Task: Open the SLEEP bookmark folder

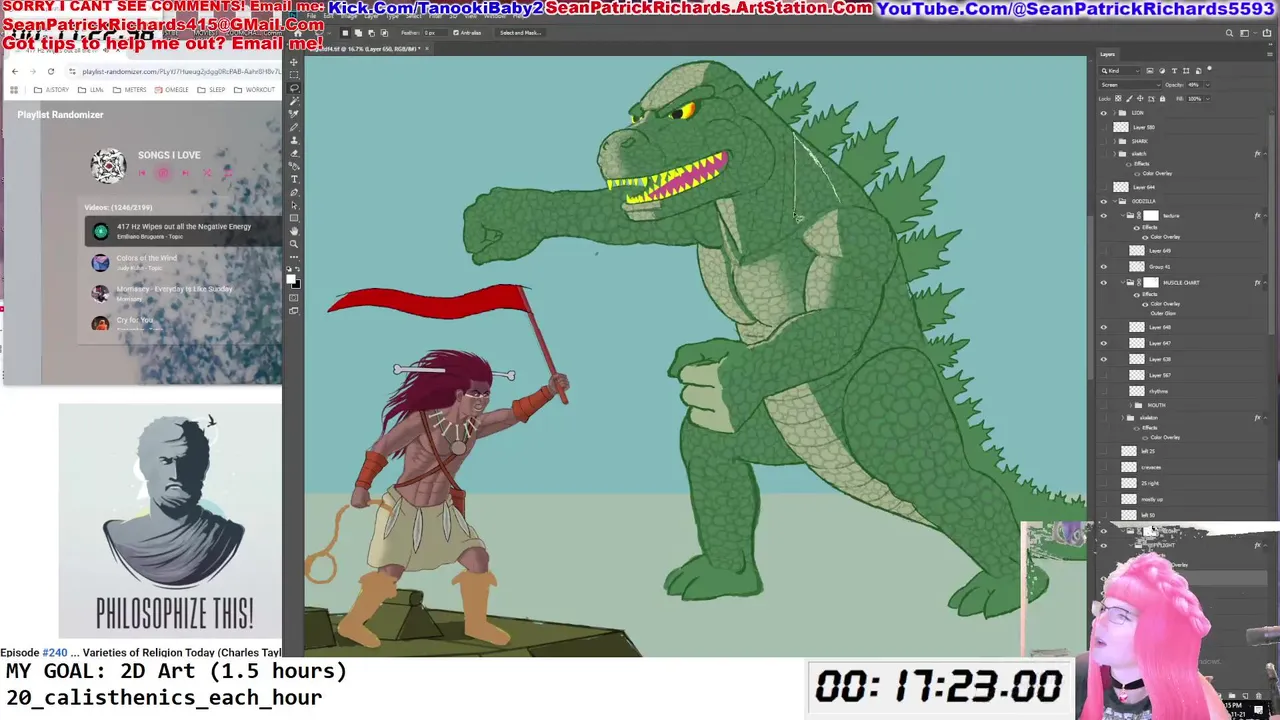Action: point(210,89)
